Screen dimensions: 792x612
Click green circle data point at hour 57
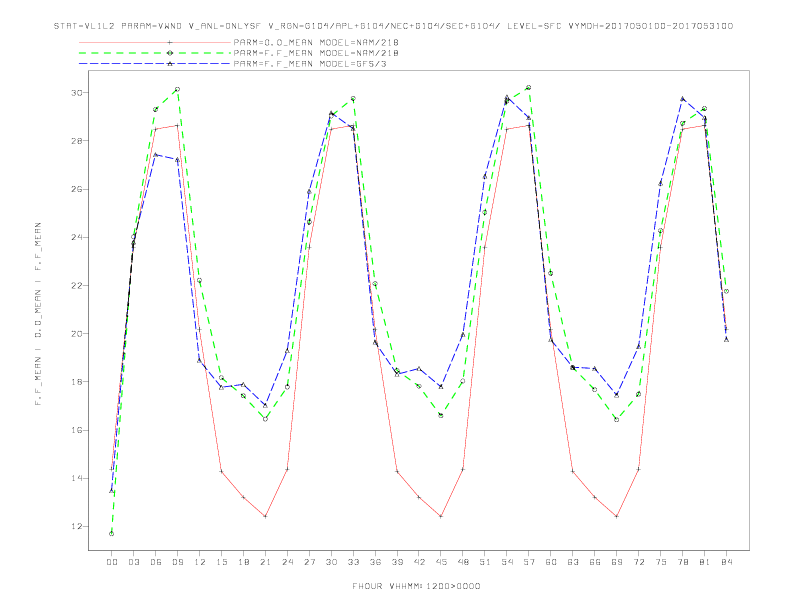[x=529, y=88]
